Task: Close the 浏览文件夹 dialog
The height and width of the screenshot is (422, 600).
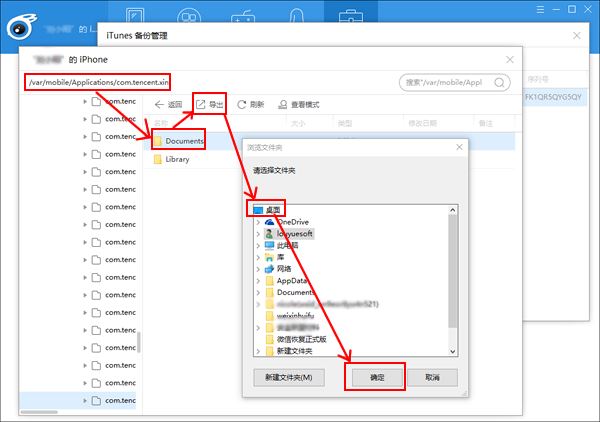Action: (x=459, y=147)
